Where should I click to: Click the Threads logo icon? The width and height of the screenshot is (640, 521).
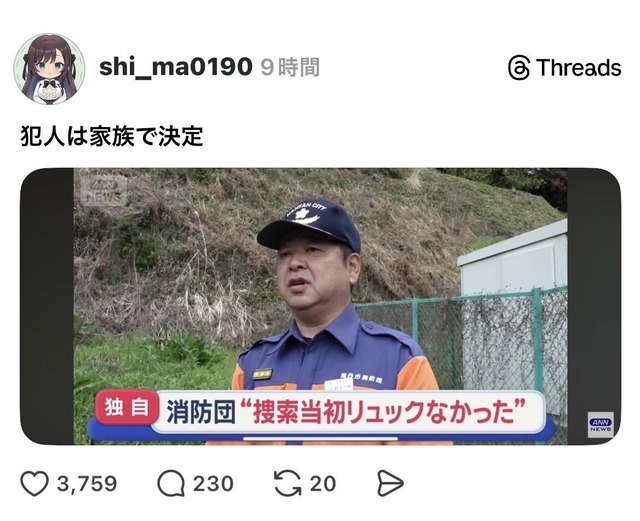(x=519, y=68)
